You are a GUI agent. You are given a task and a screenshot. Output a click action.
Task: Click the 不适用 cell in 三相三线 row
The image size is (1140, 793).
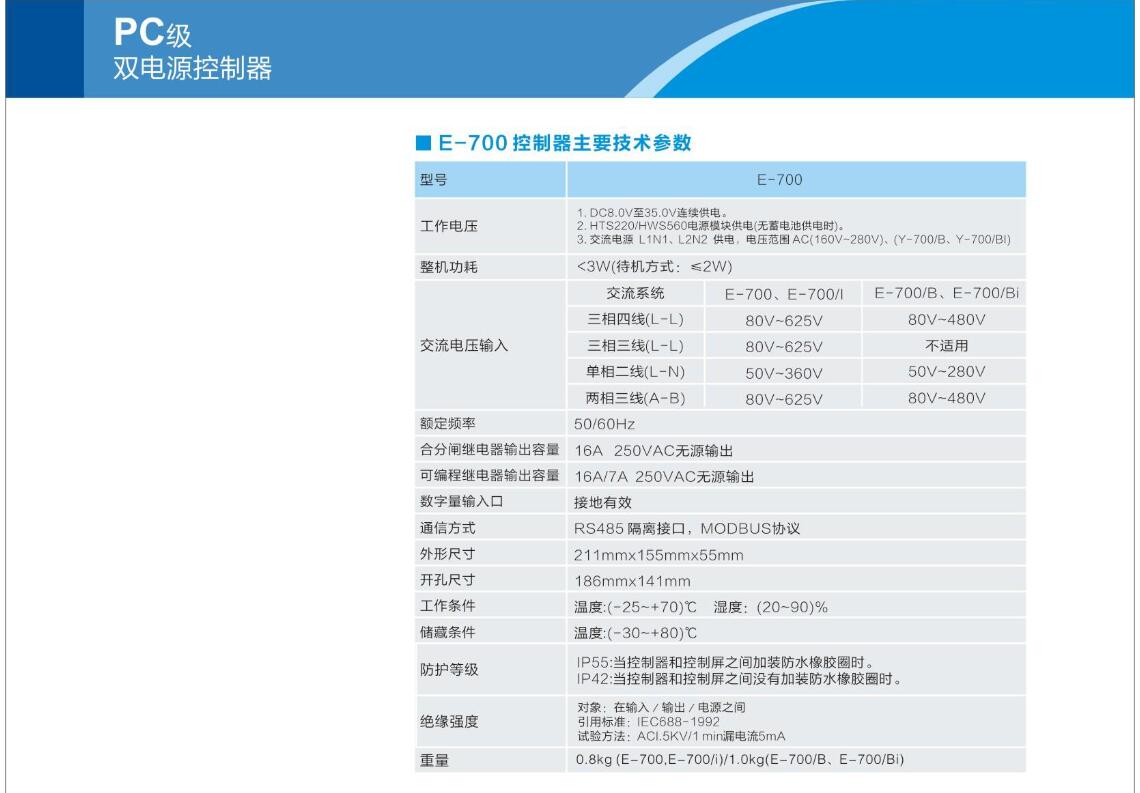pyautogui.click(x=946, y=346)
